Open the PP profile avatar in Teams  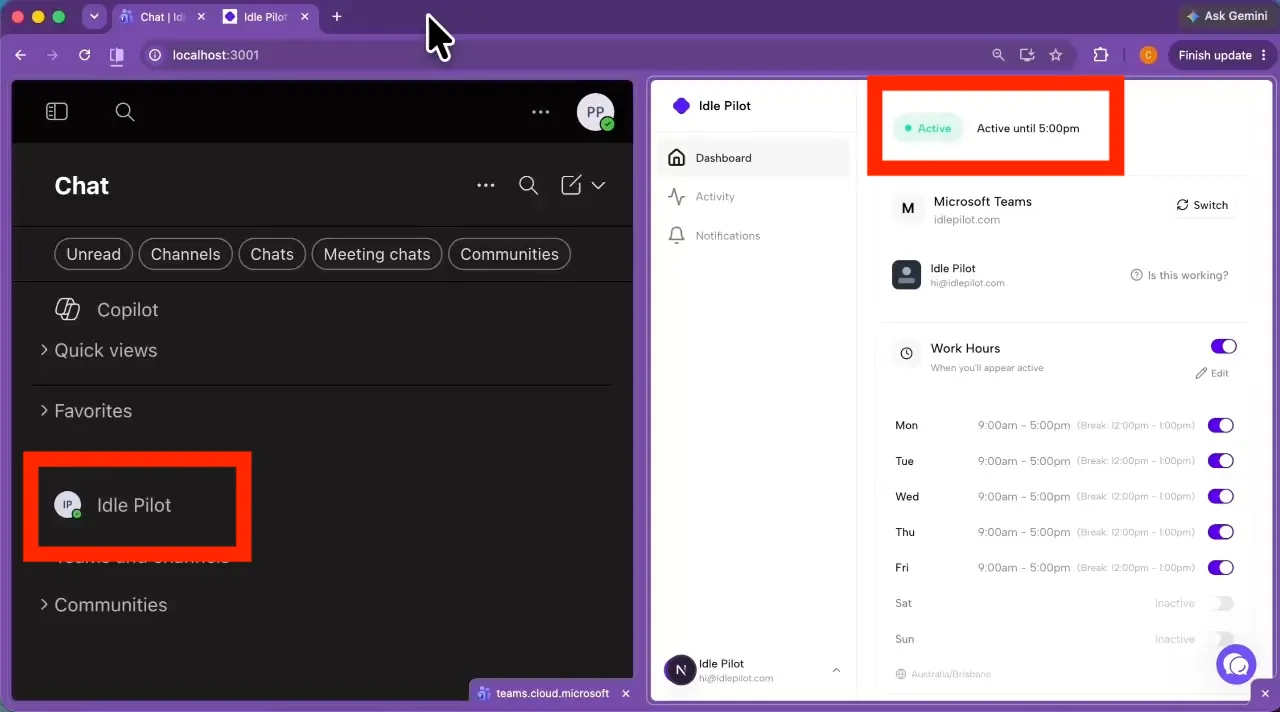pos(596,112)
